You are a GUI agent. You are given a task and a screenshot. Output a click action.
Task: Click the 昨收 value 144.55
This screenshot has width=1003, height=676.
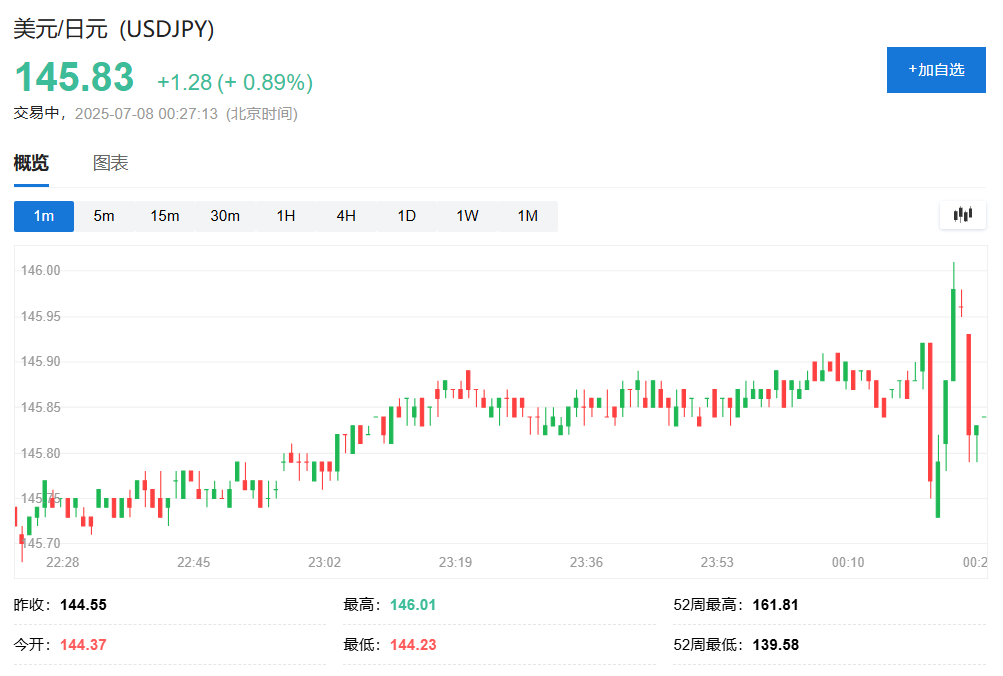[x=83, y=604]
